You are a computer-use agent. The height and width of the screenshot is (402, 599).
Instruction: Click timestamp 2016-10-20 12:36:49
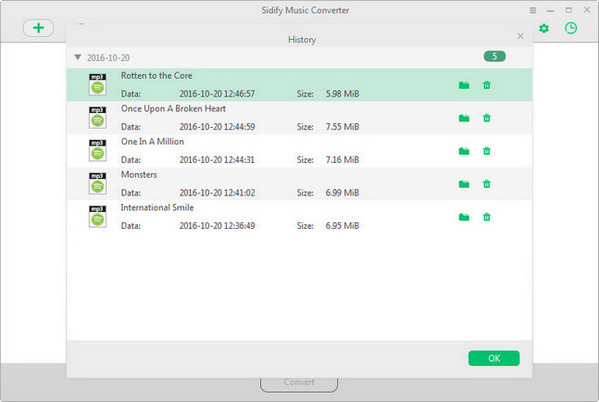(217, 225)
